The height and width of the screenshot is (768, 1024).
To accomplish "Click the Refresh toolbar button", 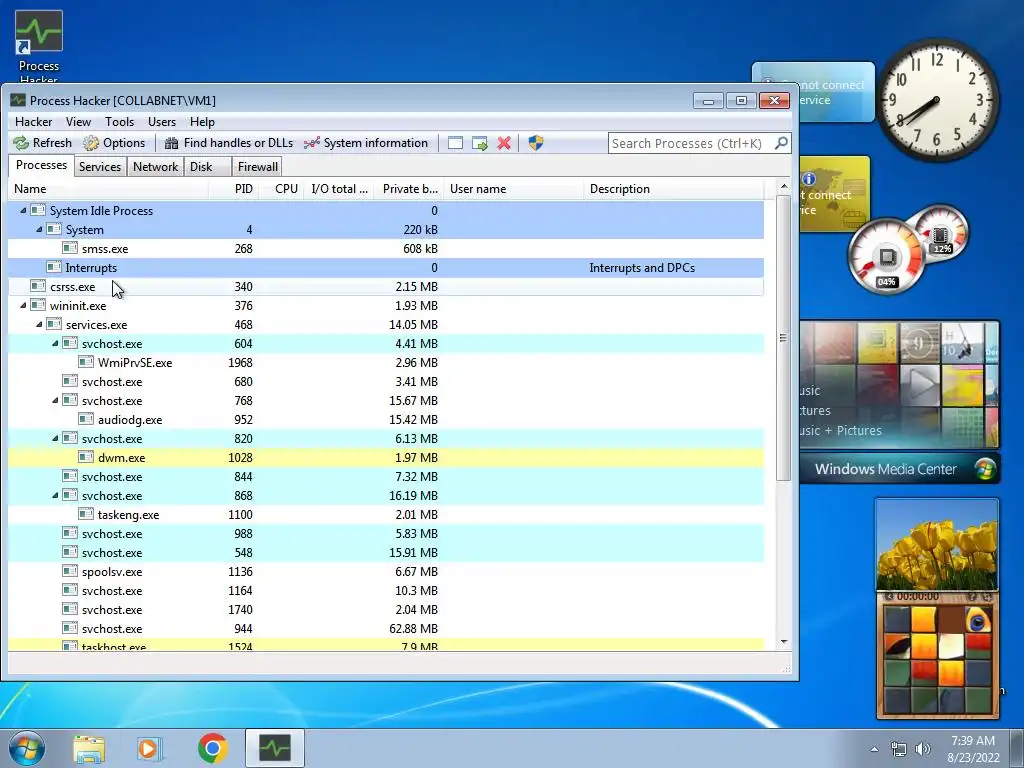I will pyautogui.click(x=42, y=143).
